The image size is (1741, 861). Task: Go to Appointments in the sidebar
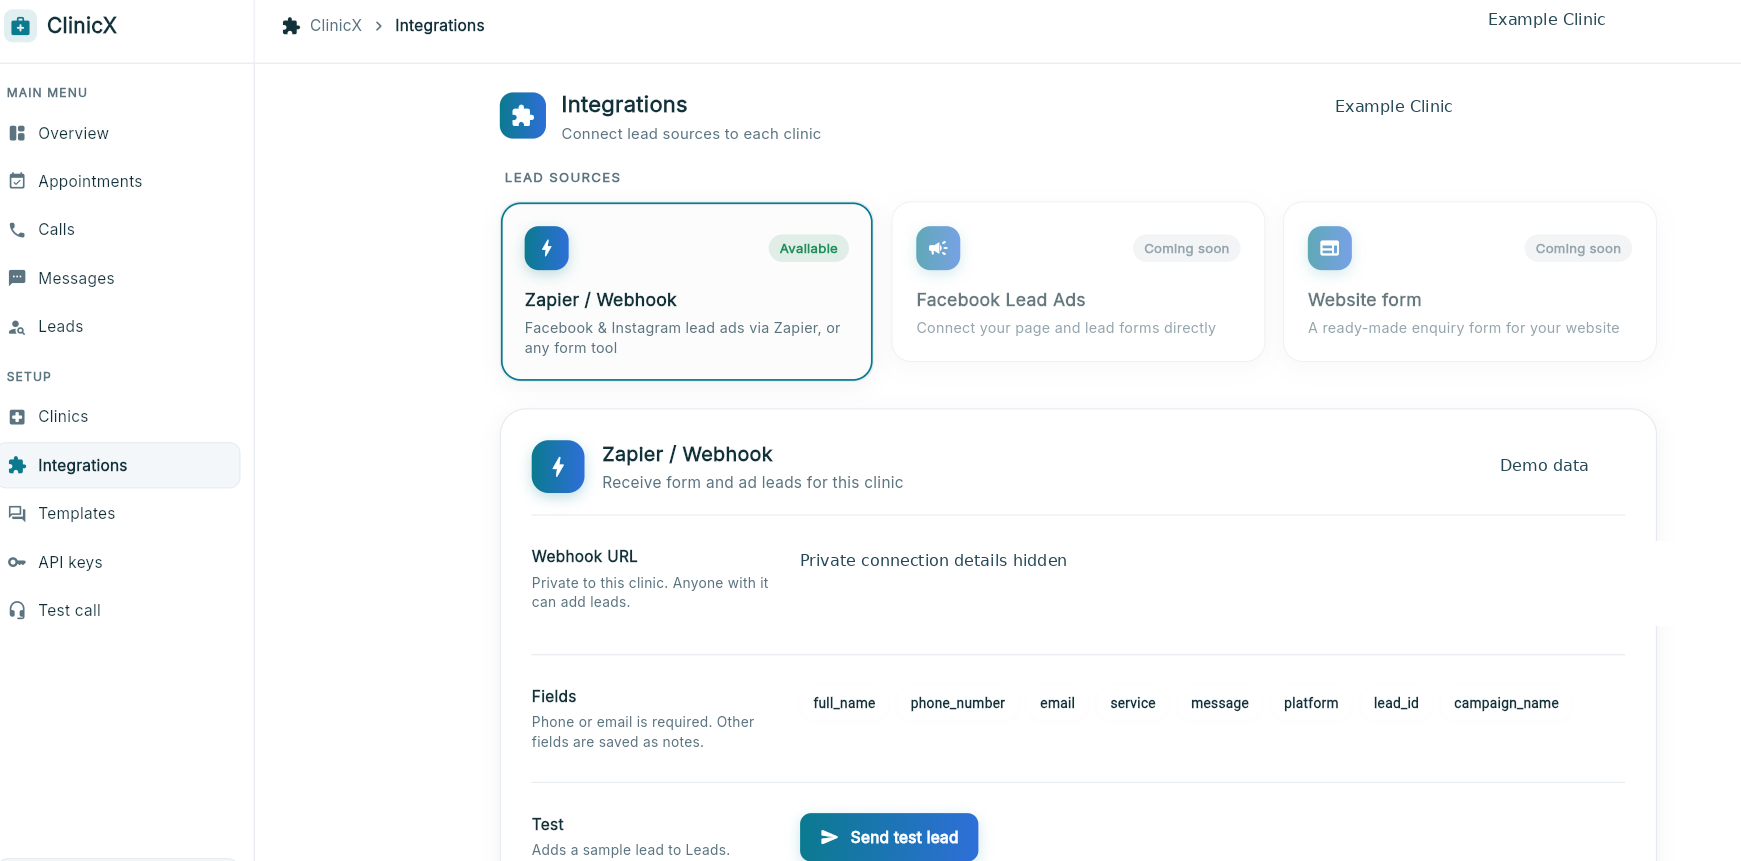[120, 181]
